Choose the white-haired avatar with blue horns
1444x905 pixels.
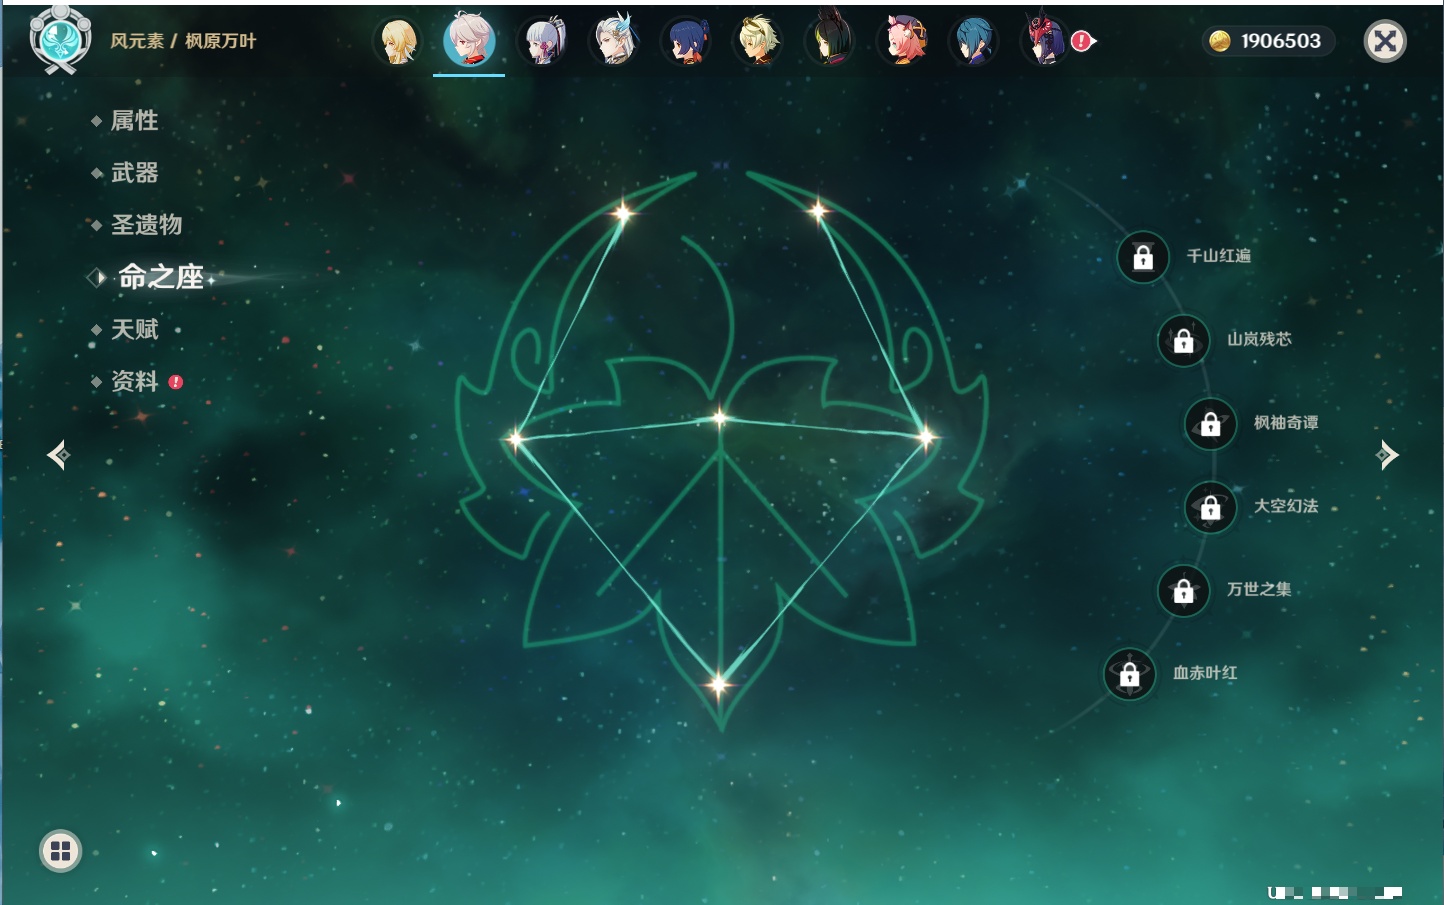click(x=614, y=40)
